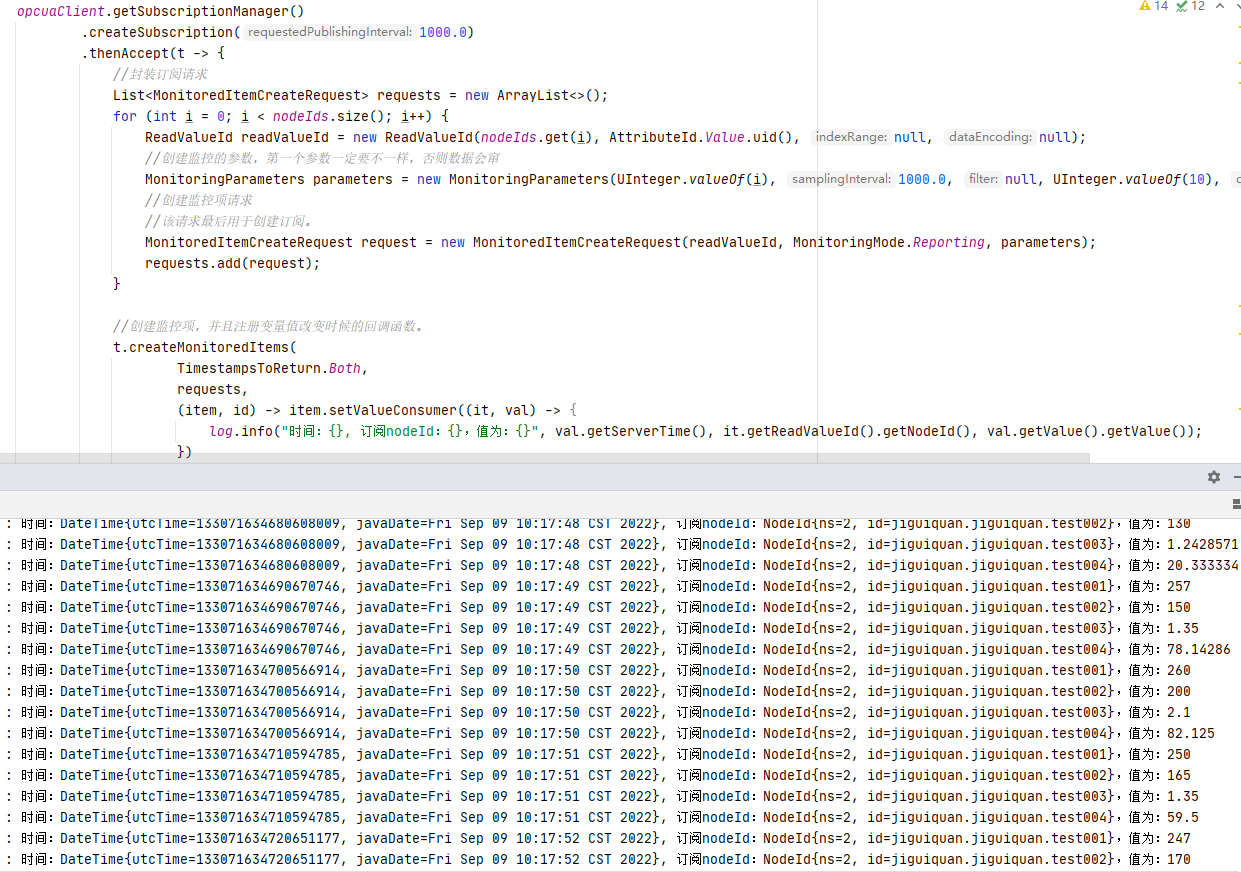Screen dimensions: 1241x872
Task: Click console row with value 260
Action: pos(620,670)
